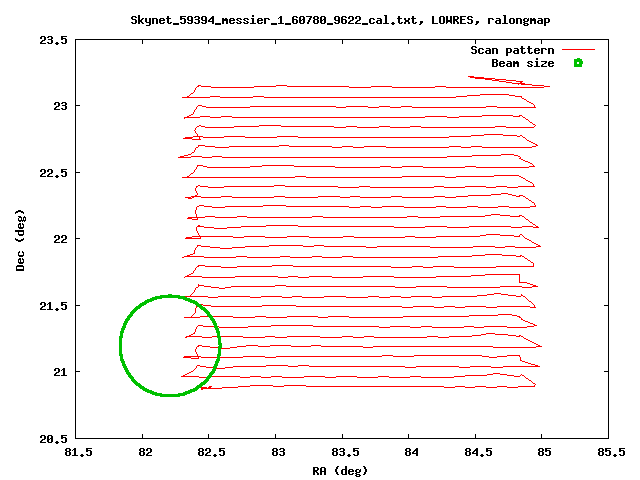The height and width of the screenshot is (480, 640).
Task: Click the plot title Skynet_59394_messier_1 text
Action: click(x=340, y=20)
